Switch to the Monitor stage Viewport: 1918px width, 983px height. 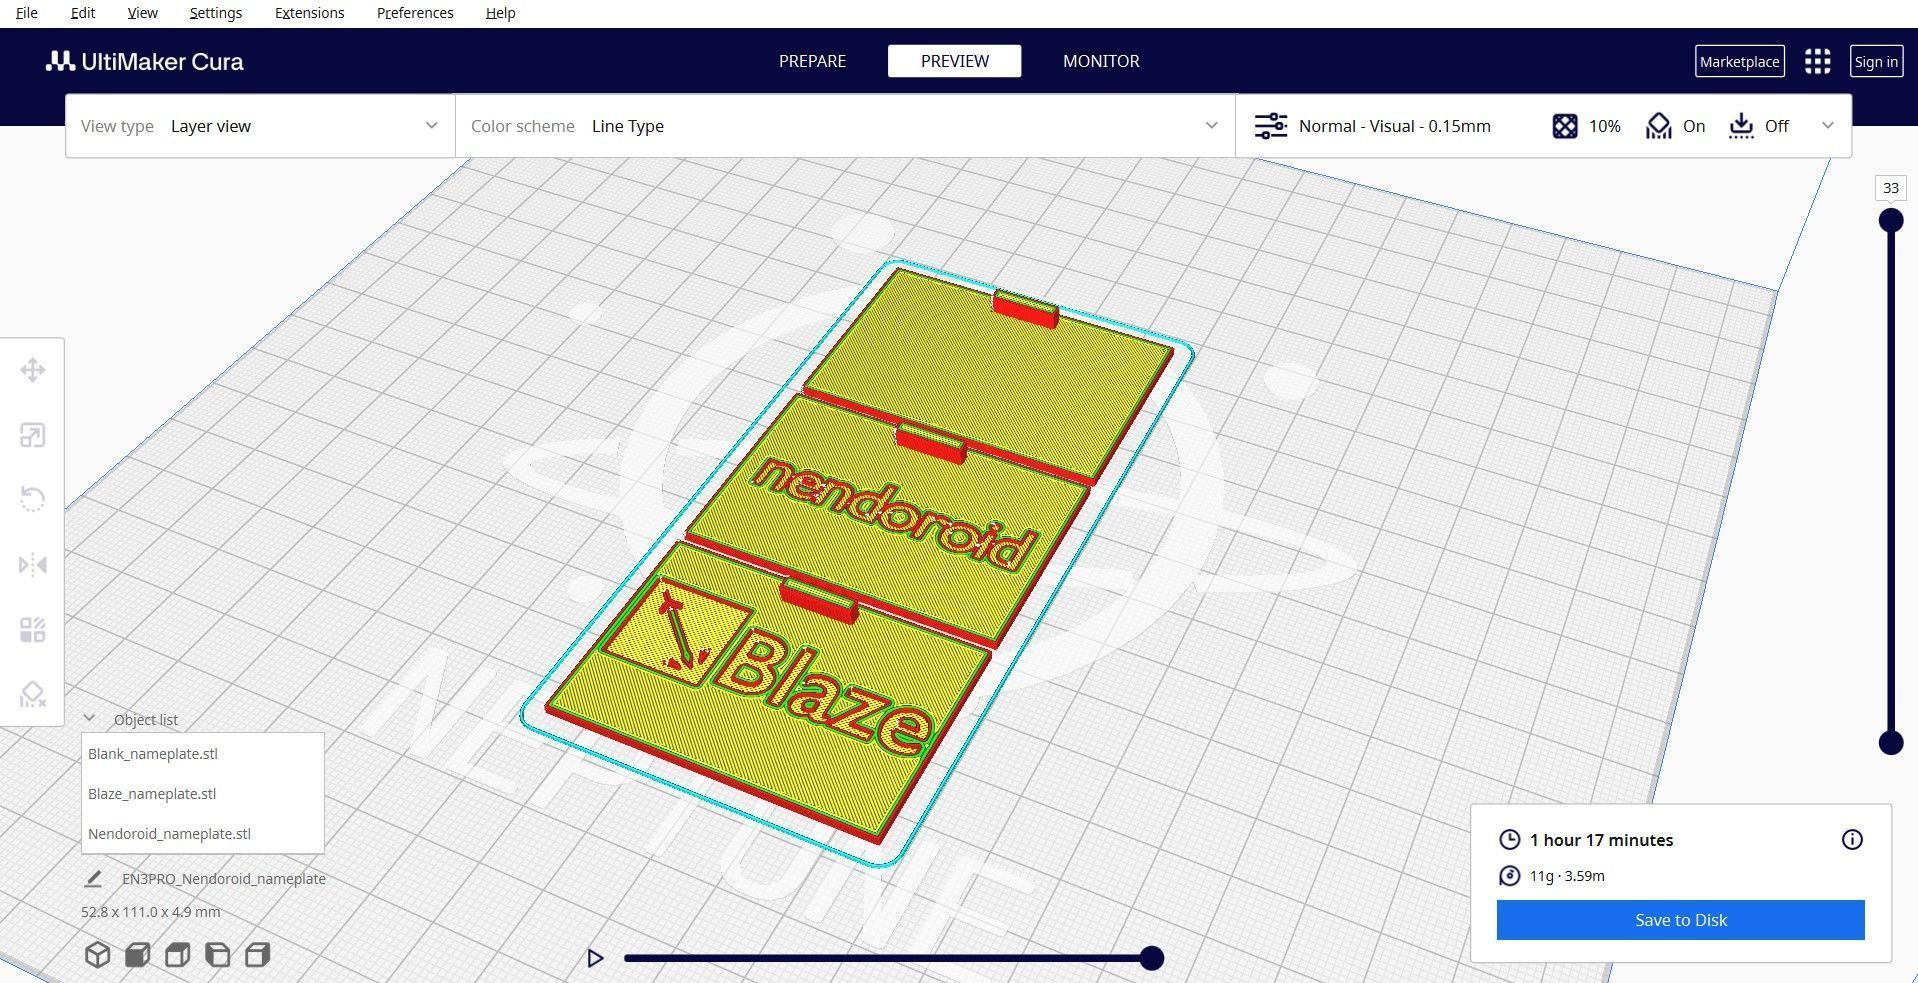pyautogui.click(x=1101, y=61)
